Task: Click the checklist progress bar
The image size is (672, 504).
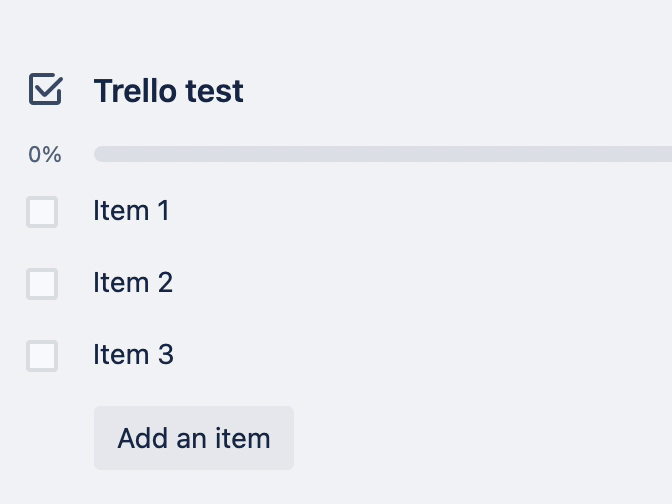Action: [383, 154]
